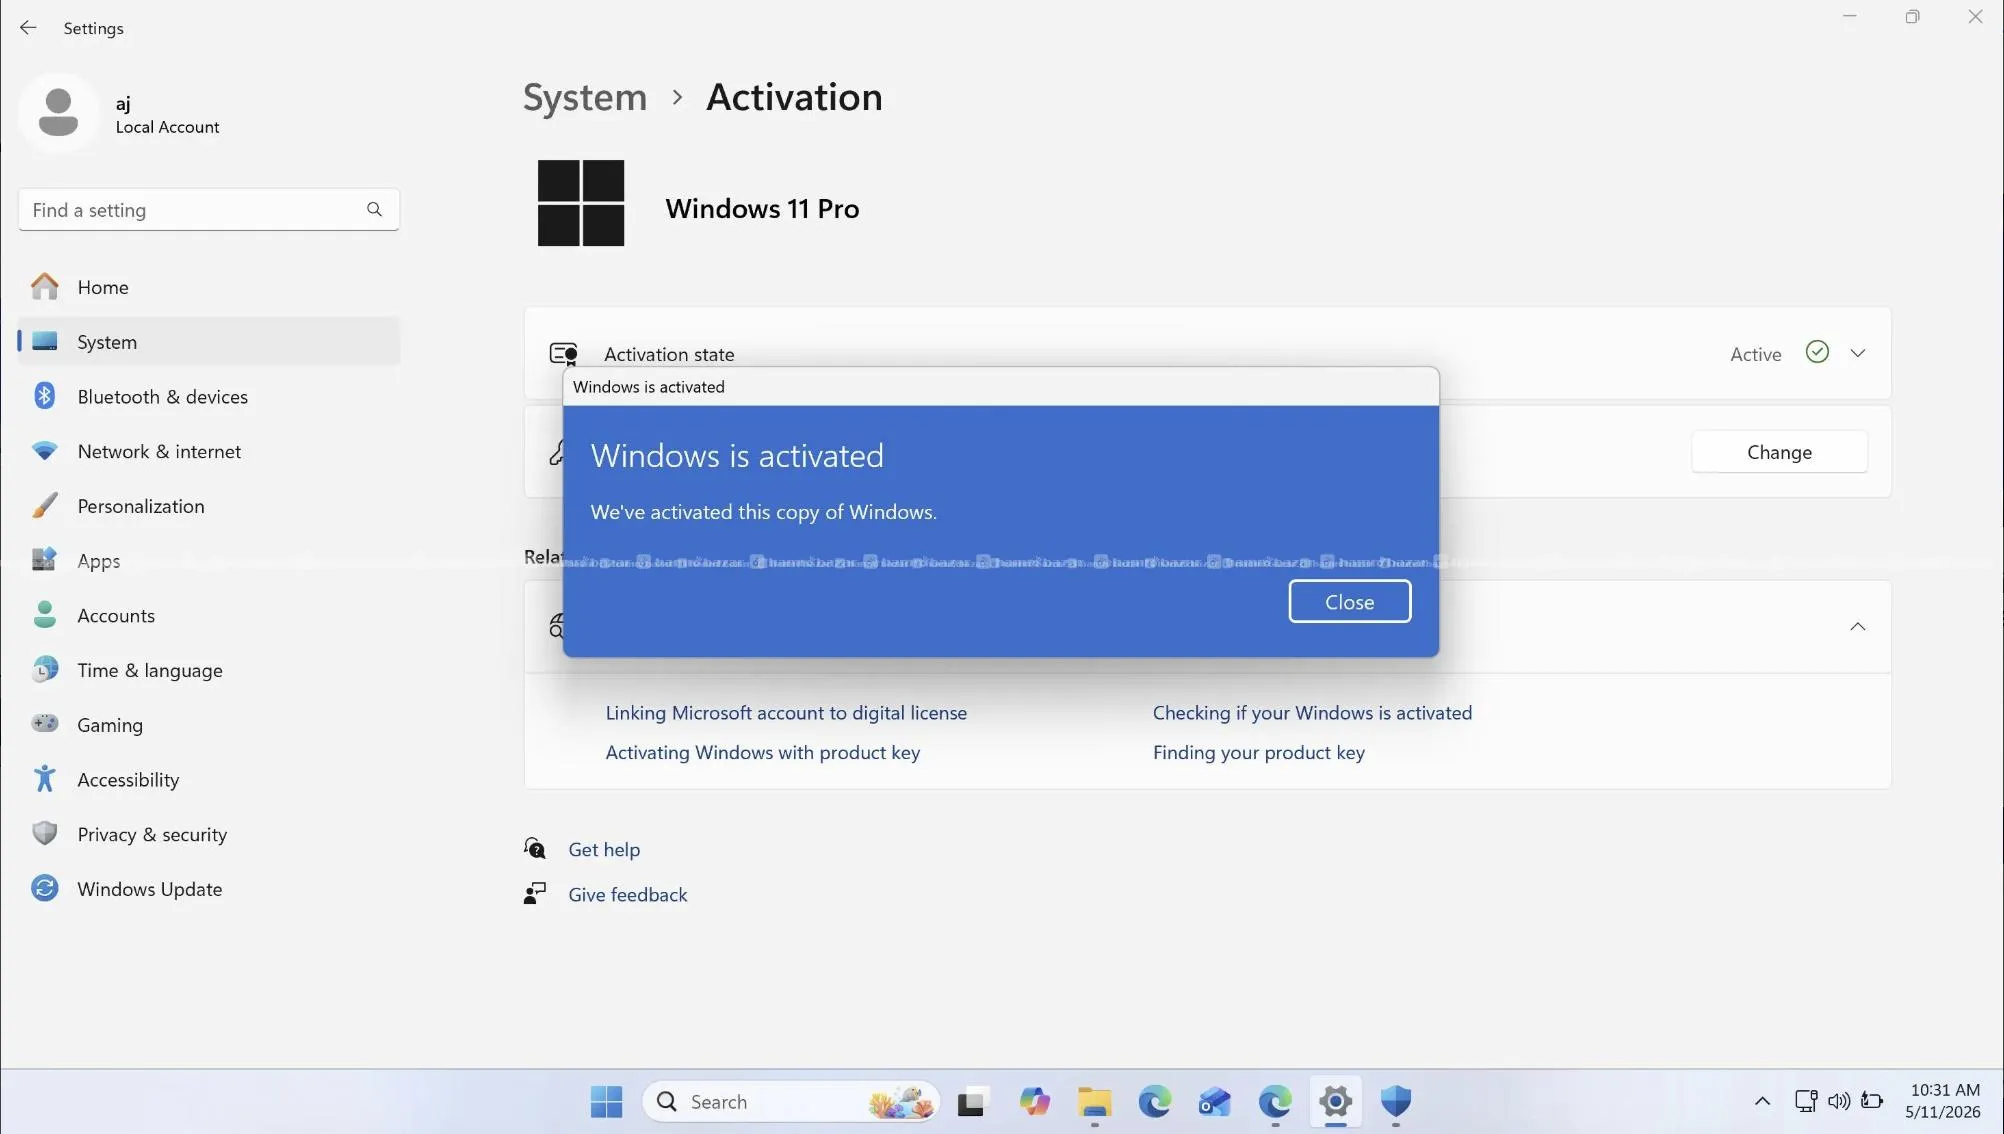The image size is (2004, 1134).
Task: Click the Home house icon in sidebar
Action: [x=45, y=287]
